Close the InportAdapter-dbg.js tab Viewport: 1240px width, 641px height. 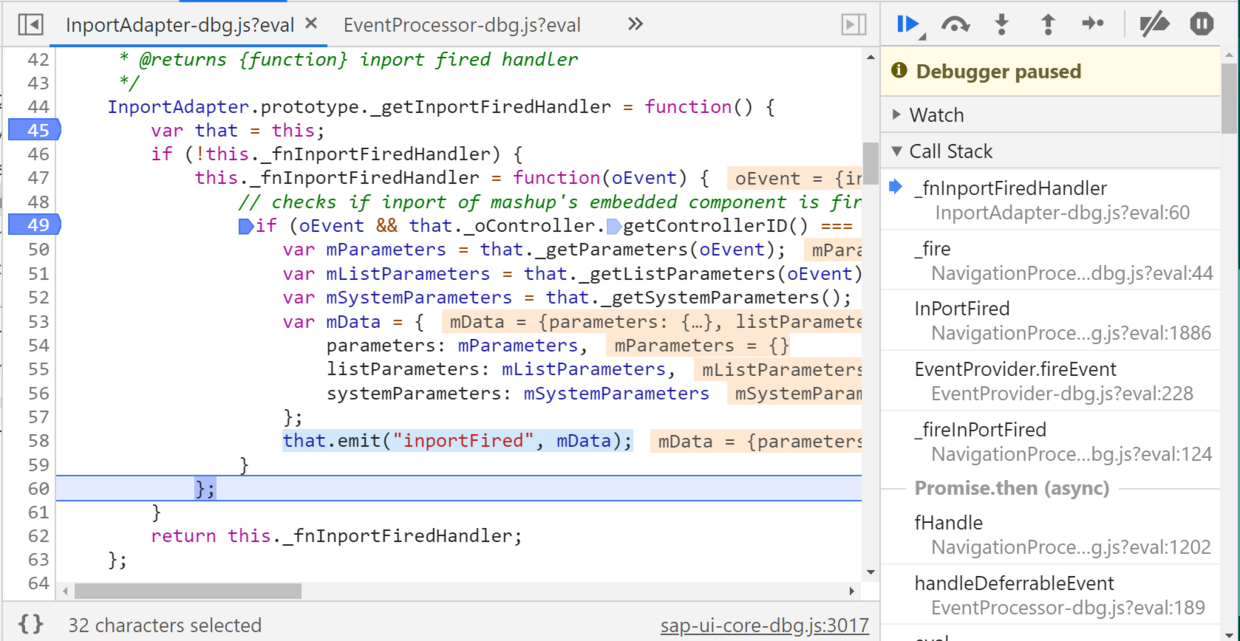tap(311, 24)
